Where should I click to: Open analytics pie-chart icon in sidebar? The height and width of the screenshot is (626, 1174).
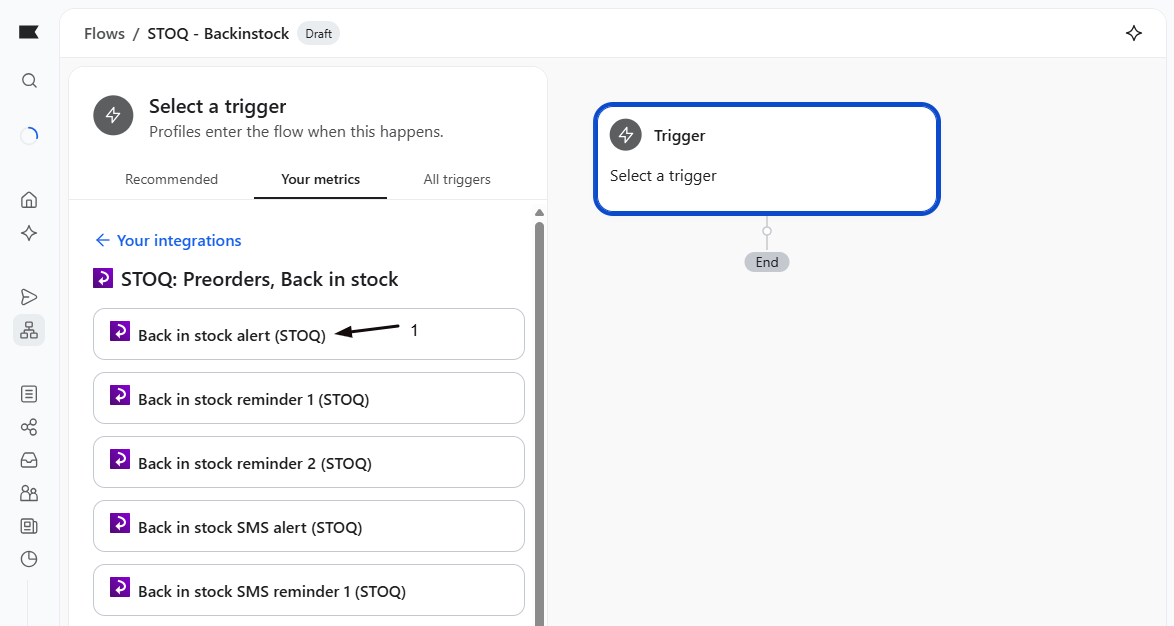(x=29, y=559)
